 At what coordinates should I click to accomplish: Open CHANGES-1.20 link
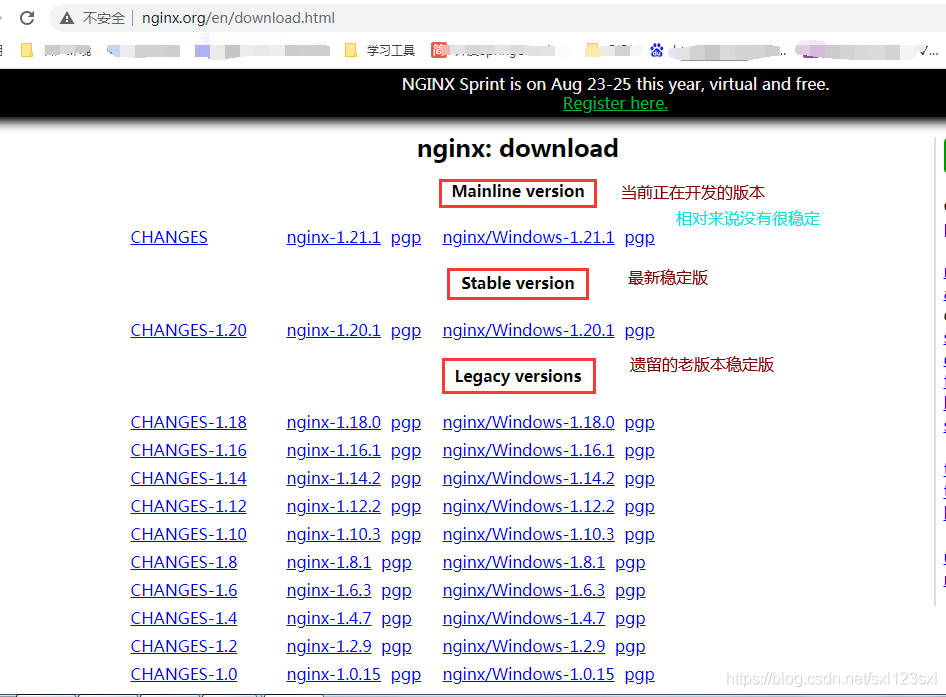click(x=188, y=331)
